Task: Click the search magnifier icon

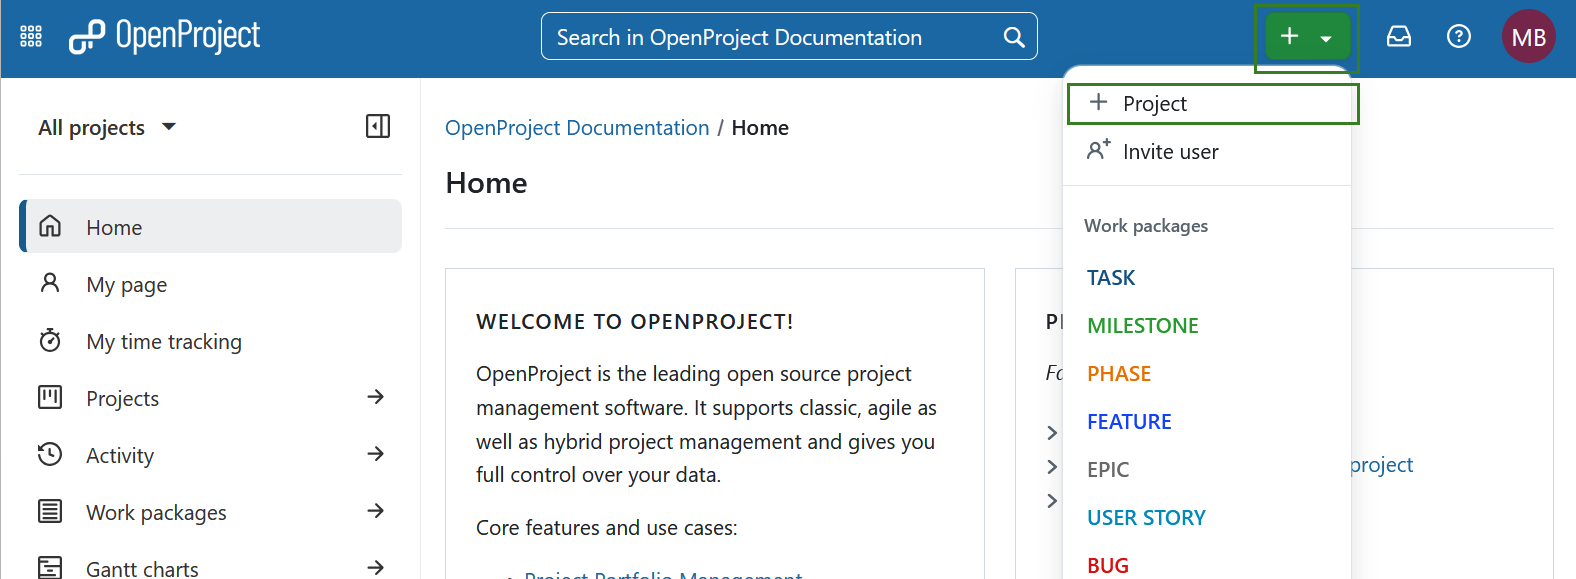Action: (1013, 37)
